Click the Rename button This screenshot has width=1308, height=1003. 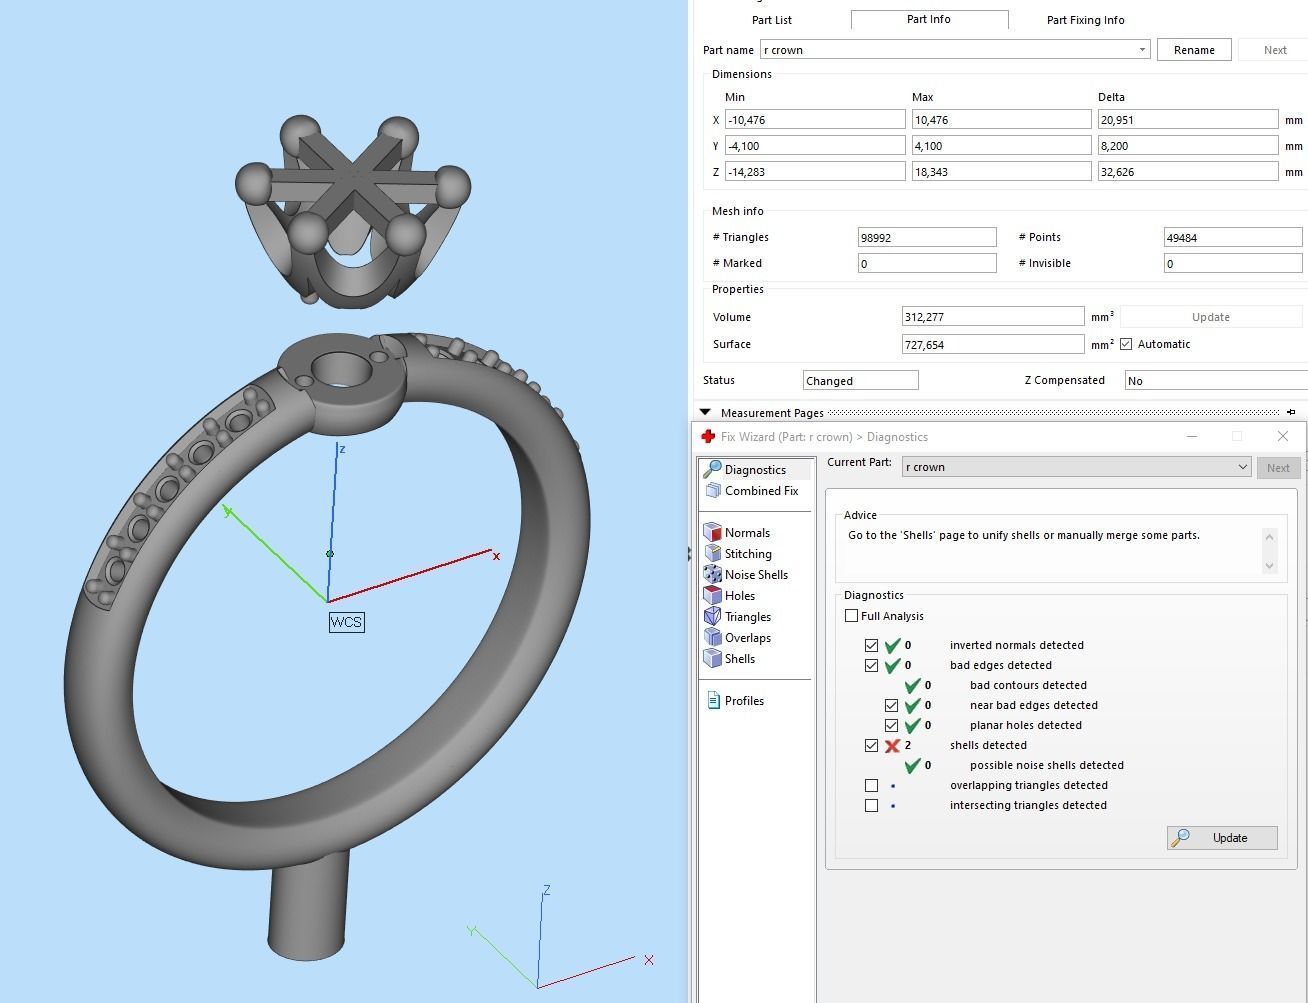coord(1194,50)
